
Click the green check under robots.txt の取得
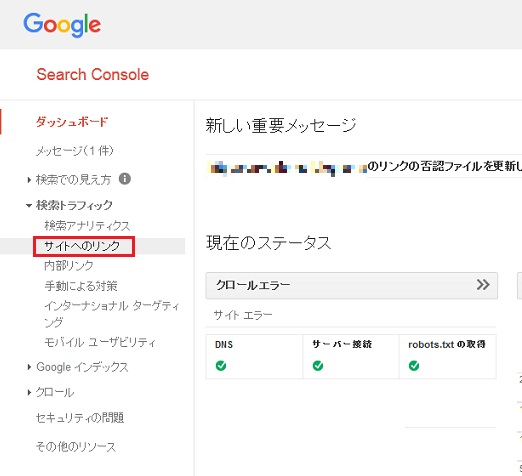tap(414, 366)
